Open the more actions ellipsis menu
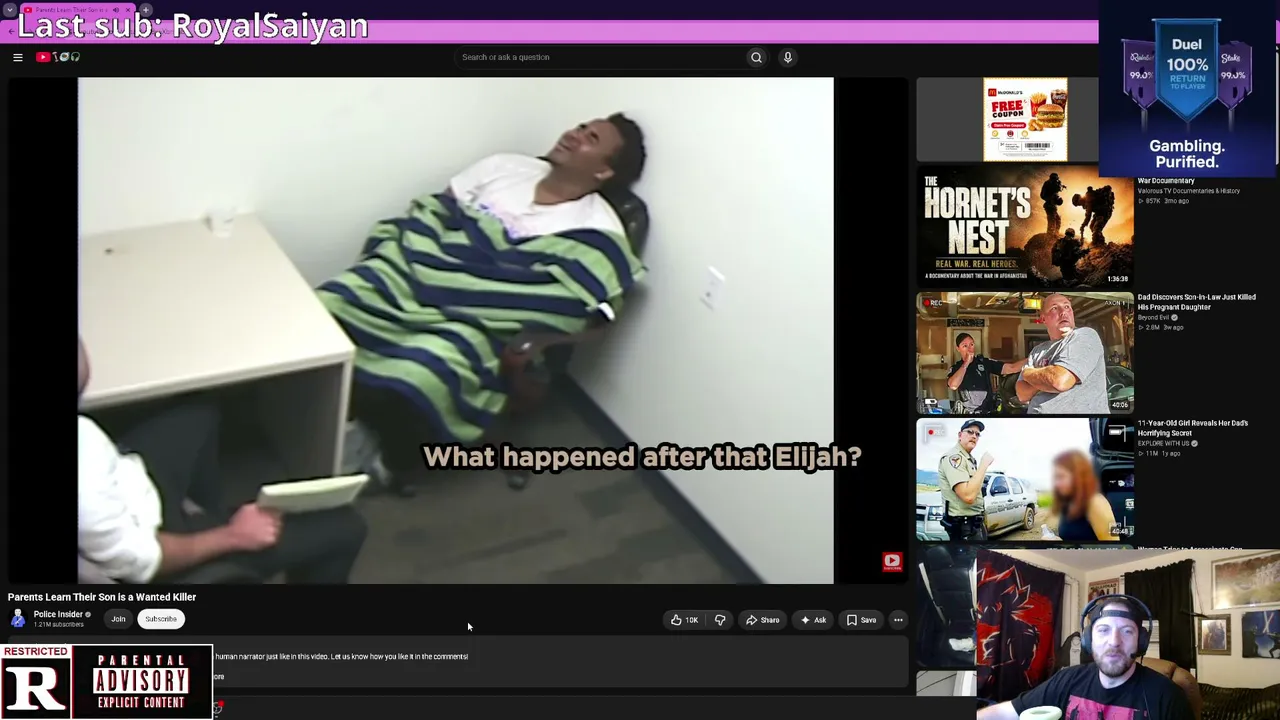 point(898,620)
